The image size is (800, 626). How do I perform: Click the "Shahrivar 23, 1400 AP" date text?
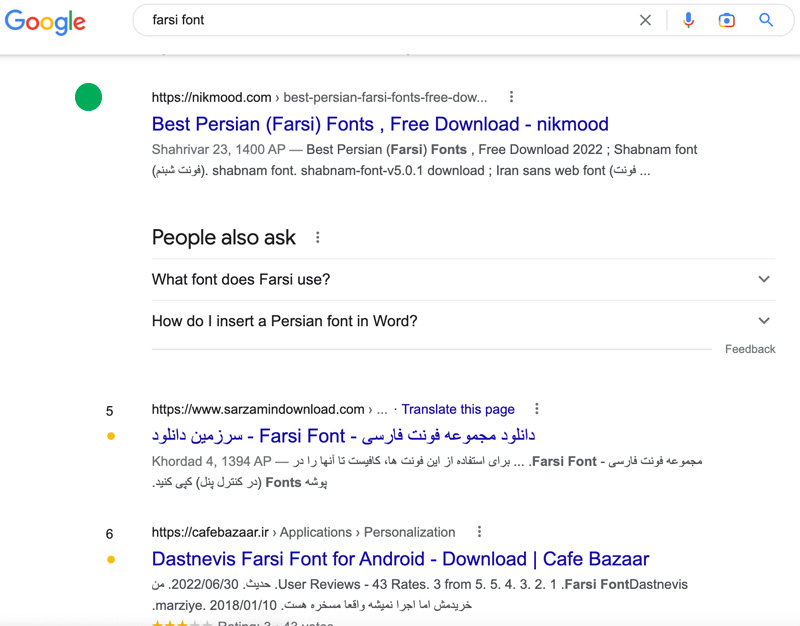click(x=218, y=149)
